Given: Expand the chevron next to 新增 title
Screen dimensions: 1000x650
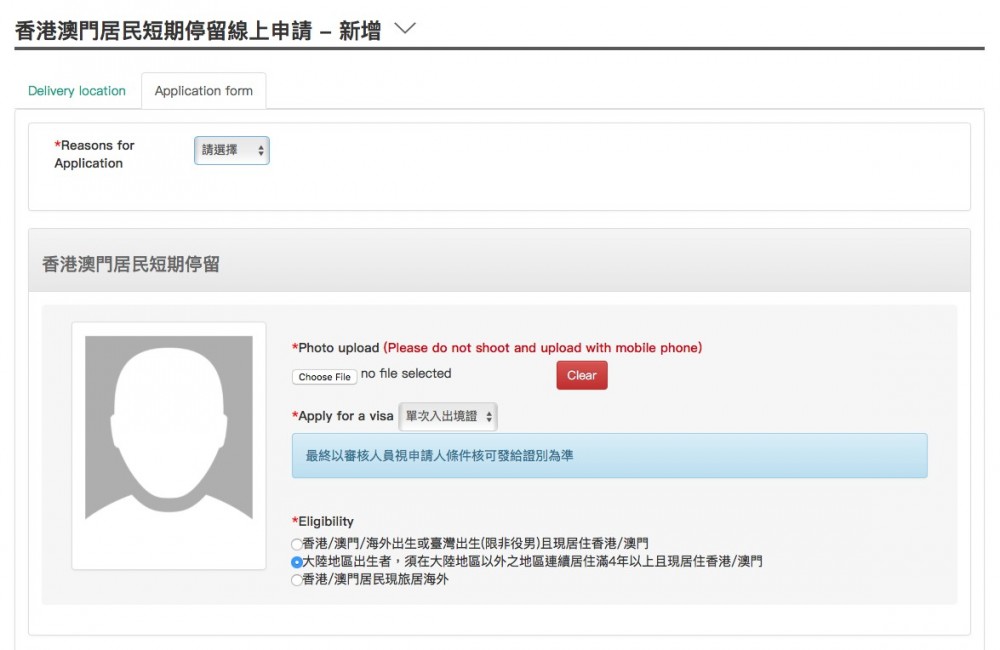Looking at the screenshot, I should click(404, 30).
